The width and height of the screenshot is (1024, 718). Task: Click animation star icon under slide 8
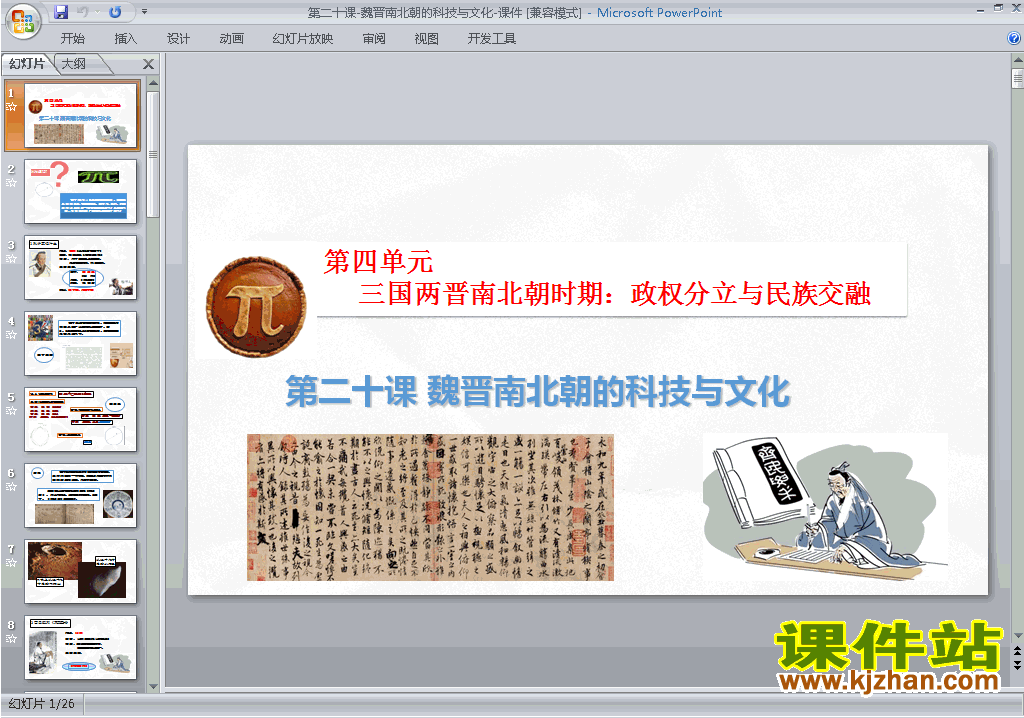click(11, 638)
